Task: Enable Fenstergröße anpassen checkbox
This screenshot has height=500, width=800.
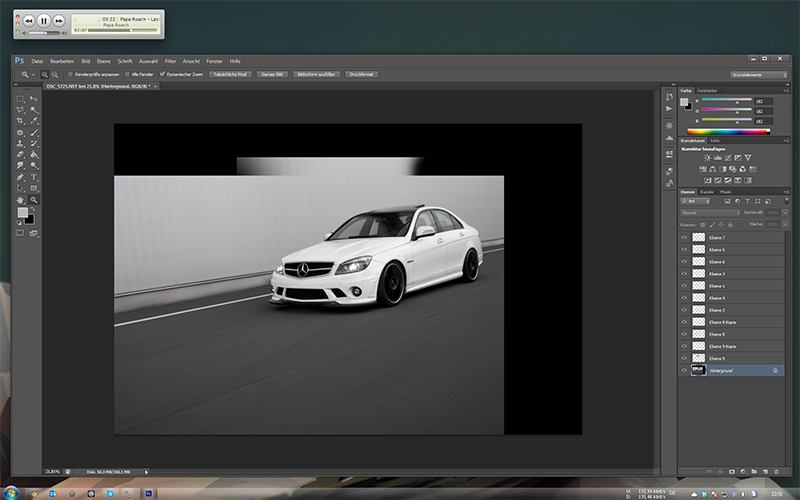Action: click(x=70, y=74)
